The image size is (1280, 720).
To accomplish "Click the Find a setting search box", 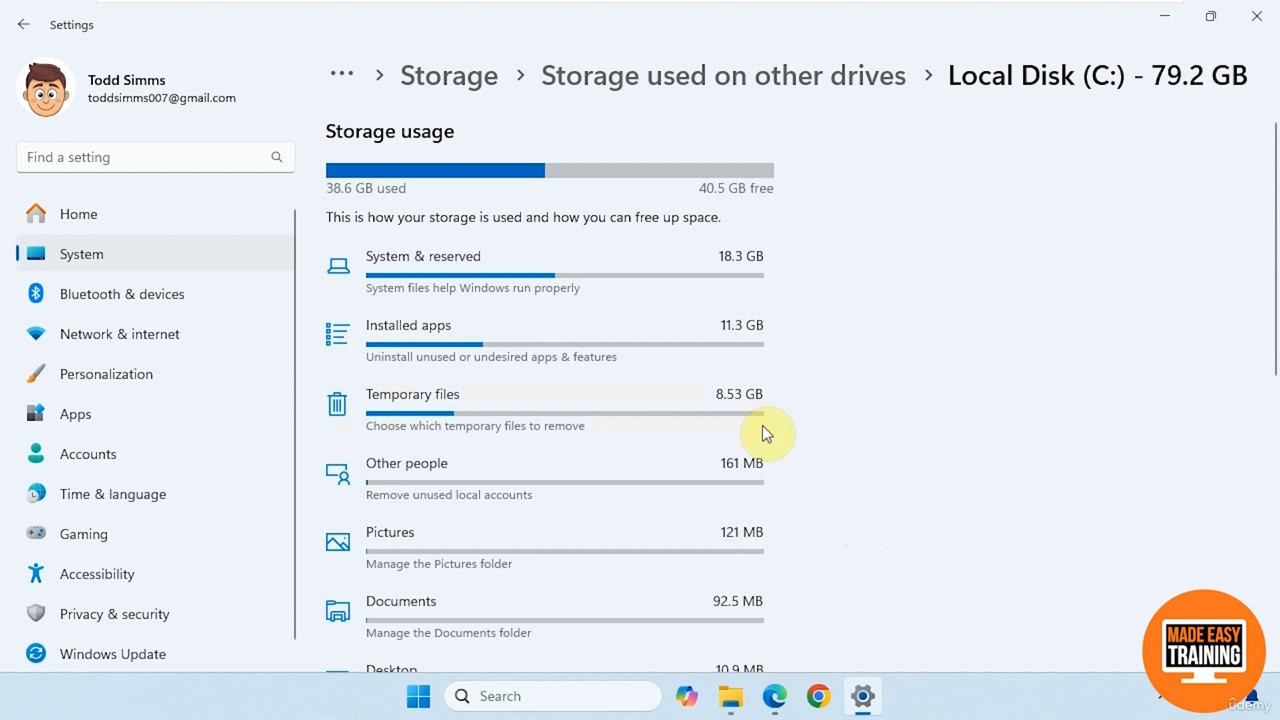I will coord(145,157).
